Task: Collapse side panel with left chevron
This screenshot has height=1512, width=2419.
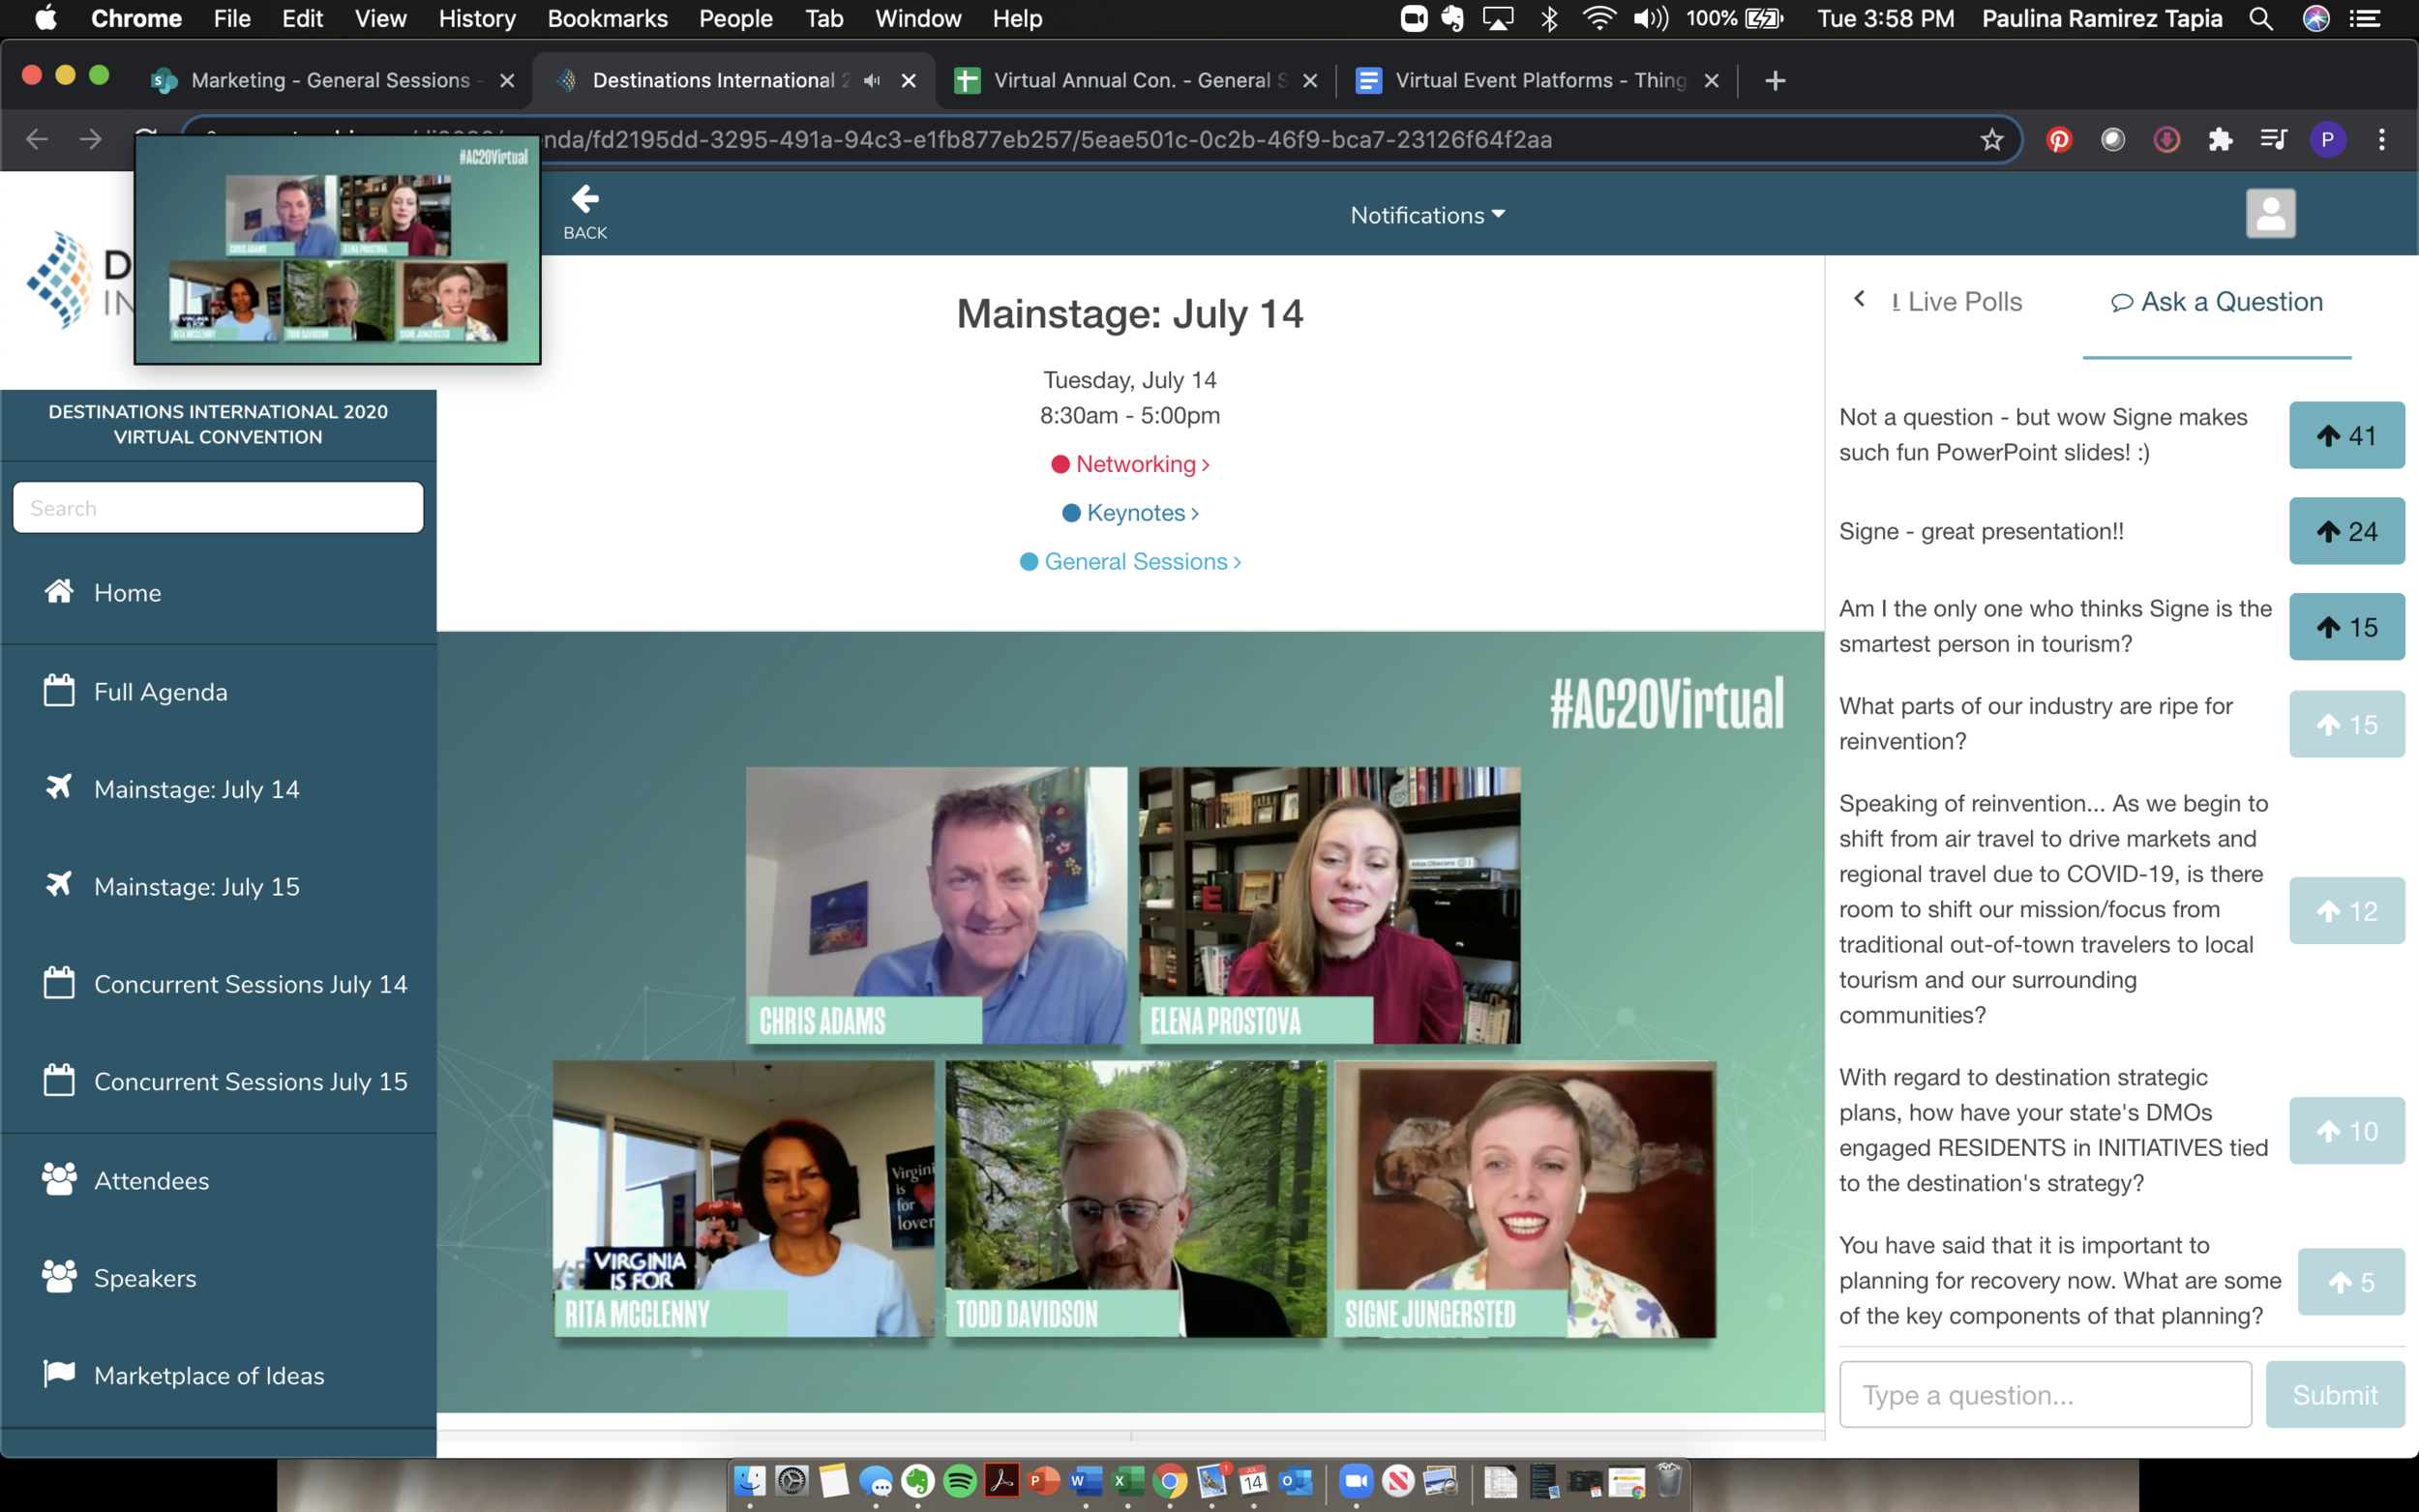Action: point(1859,299)
